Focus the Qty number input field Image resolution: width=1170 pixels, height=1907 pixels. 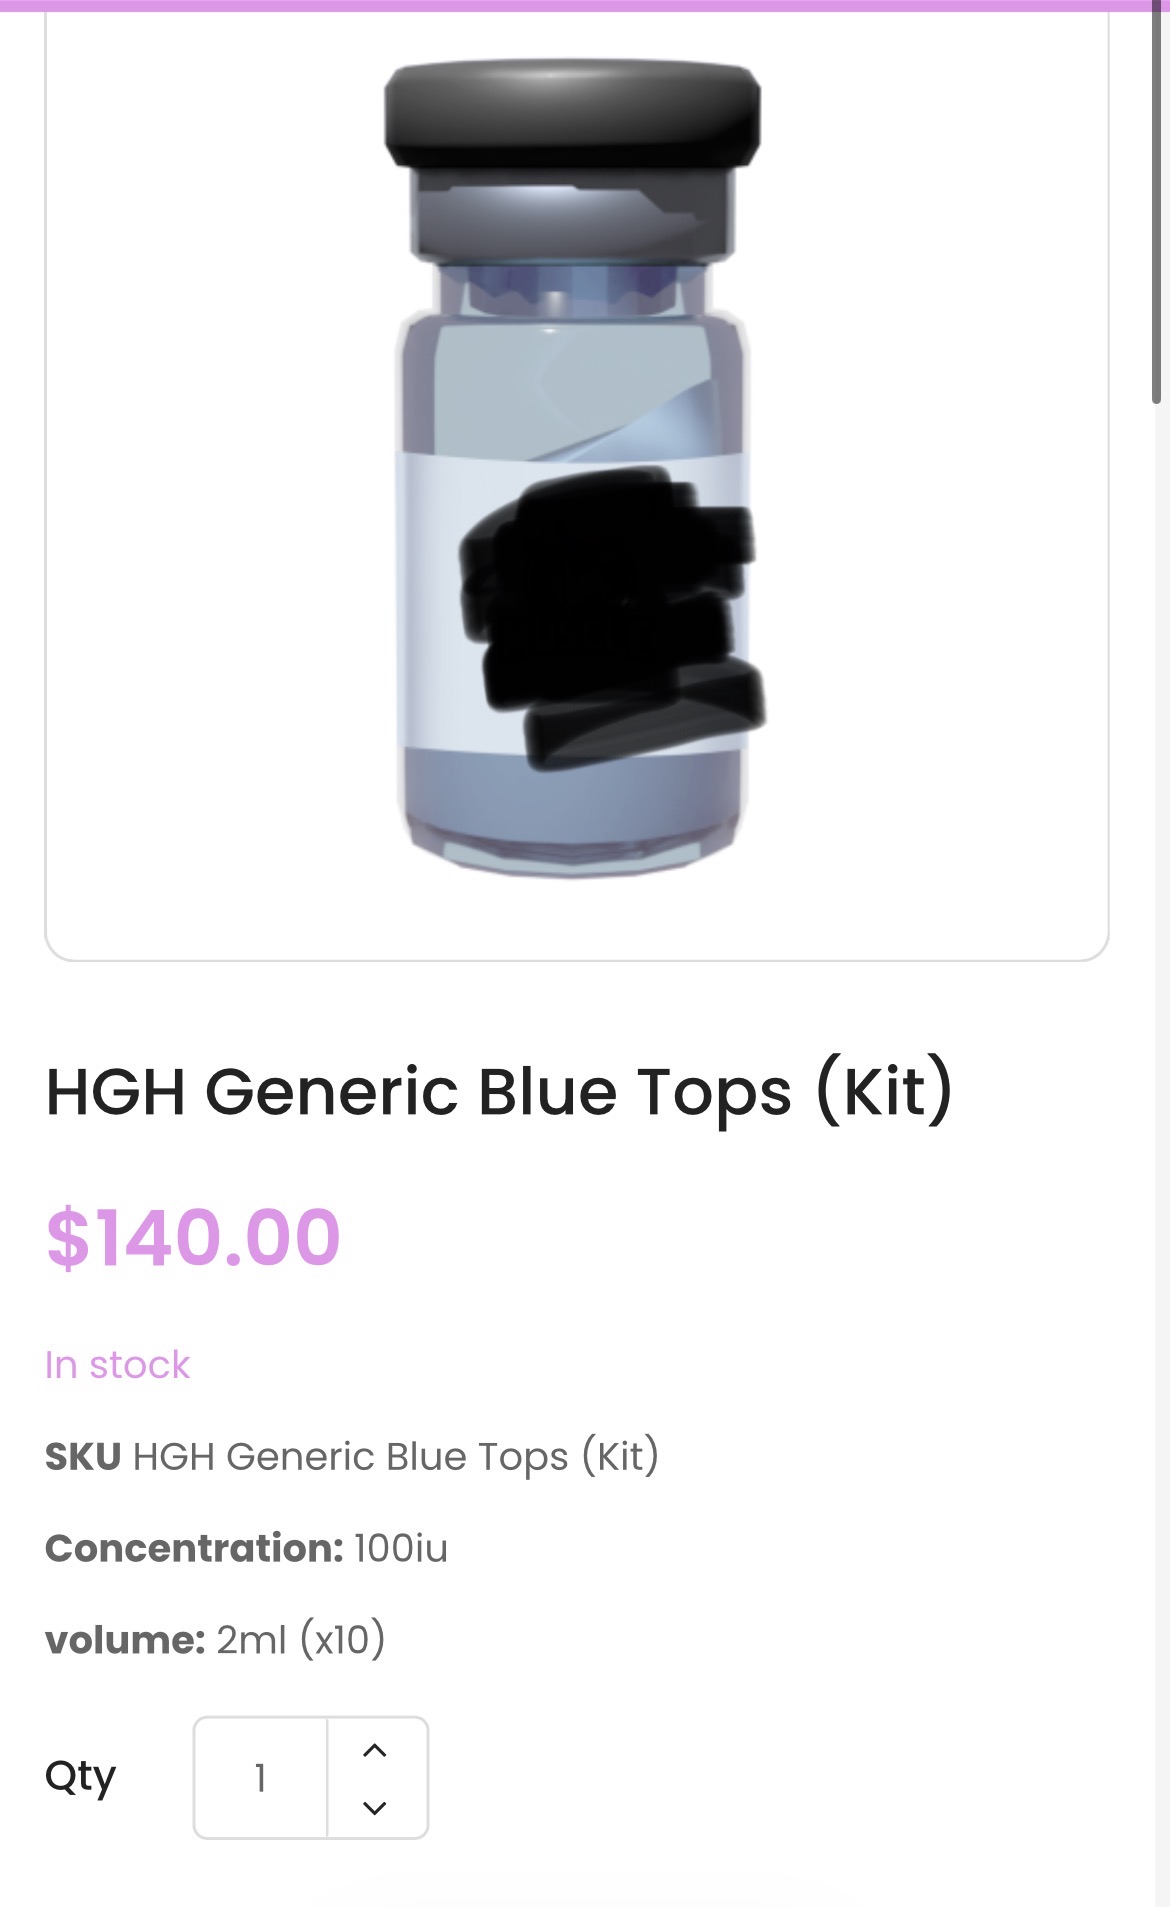pos(261,1778)
